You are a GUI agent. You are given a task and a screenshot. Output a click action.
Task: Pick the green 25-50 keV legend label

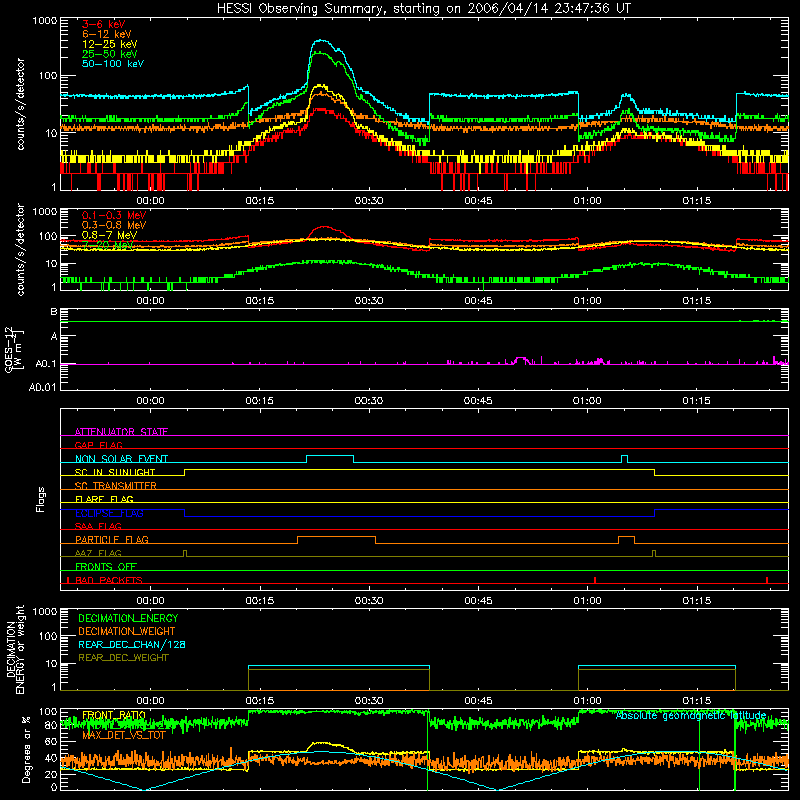(x=110, y=54)
